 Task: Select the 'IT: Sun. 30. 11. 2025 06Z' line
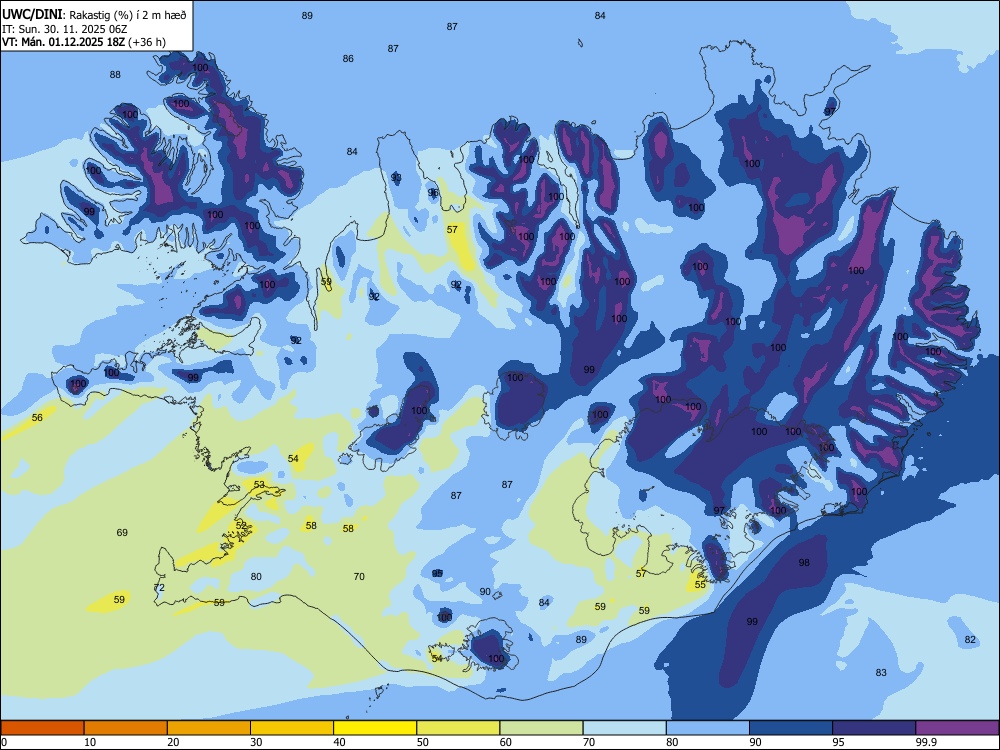point(64,29)
